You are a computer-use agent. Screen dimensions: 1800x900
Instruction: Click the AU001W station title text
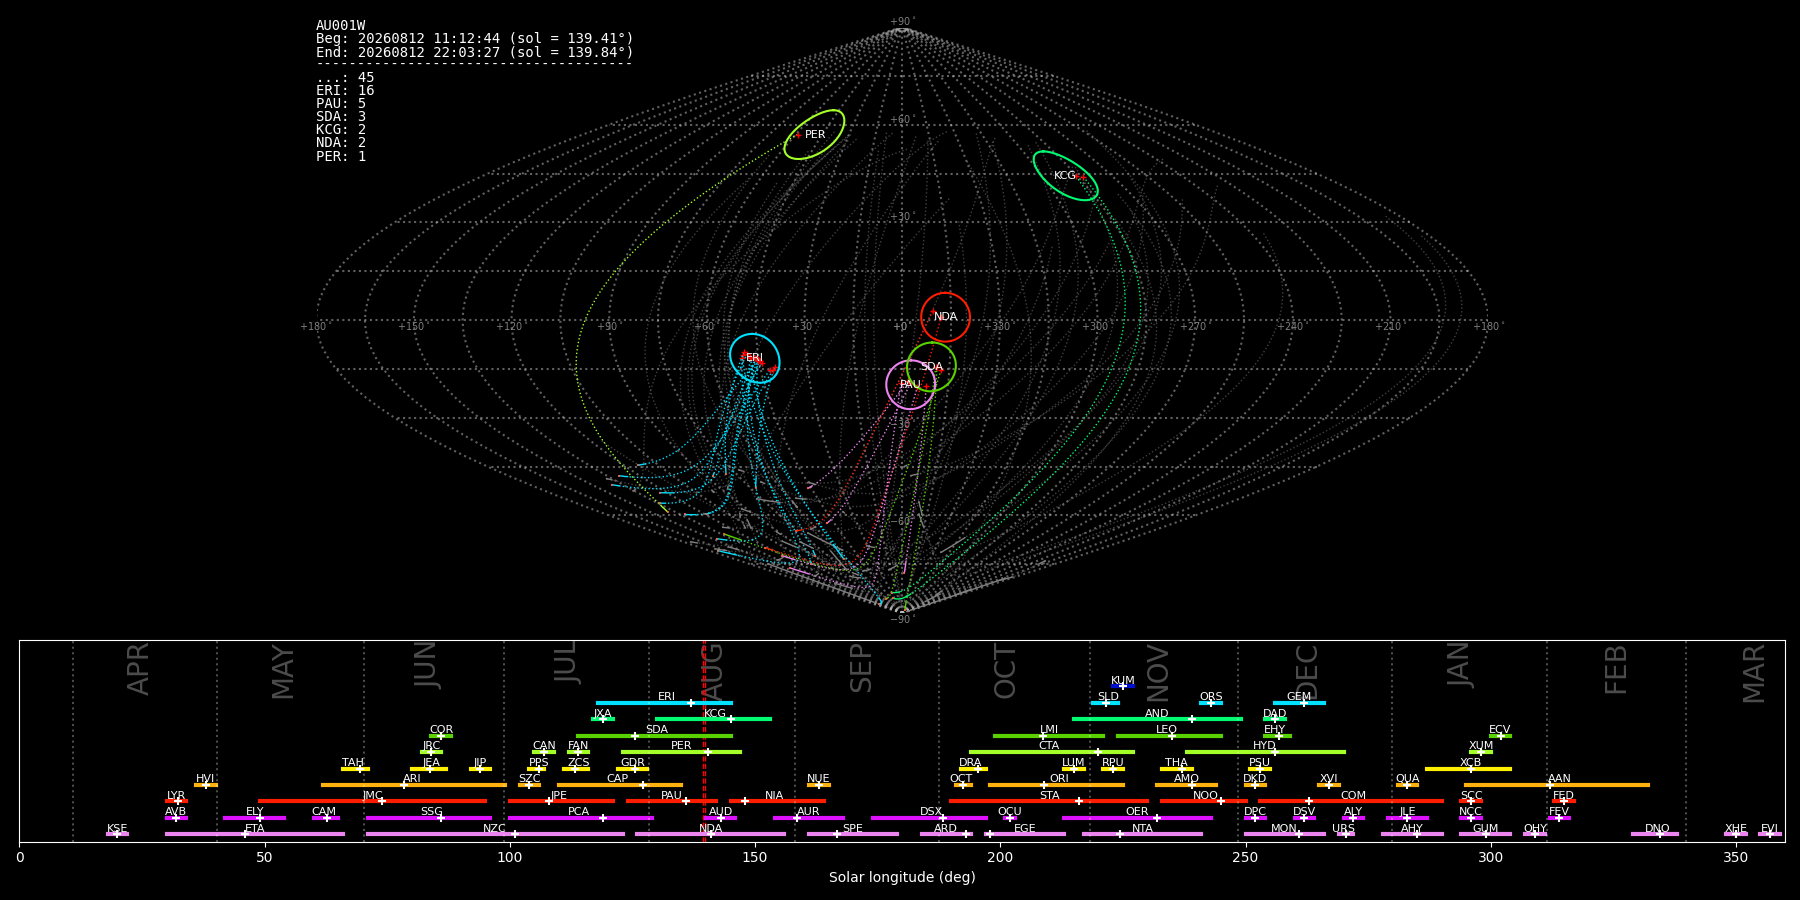point(341,26)
